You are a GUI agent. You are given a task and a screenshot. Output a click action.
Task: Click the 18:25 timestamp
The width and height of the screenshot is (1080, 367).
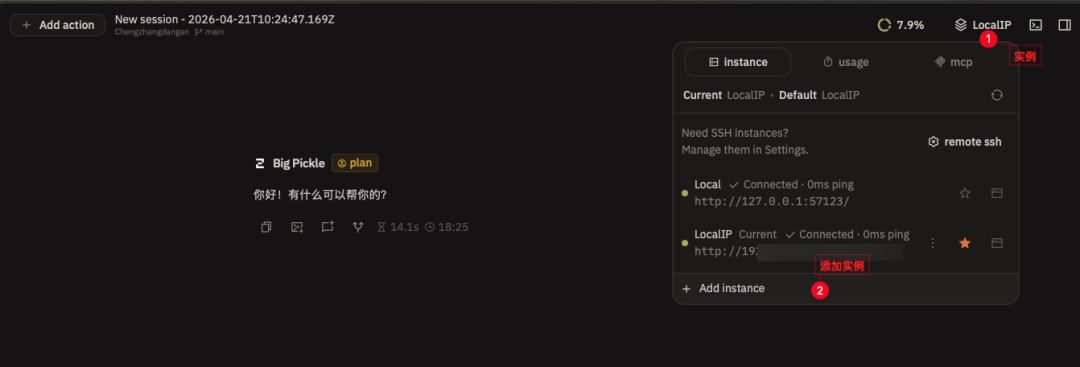(x=446, y=227)
